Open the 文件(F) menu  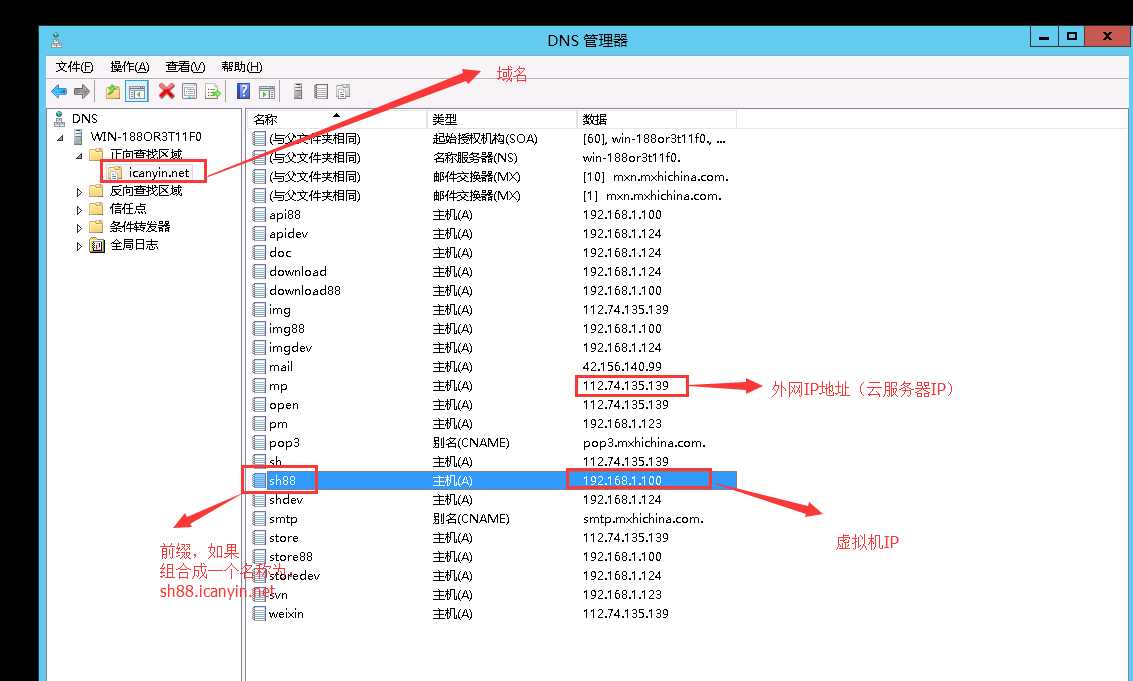(x=74, y=67)
